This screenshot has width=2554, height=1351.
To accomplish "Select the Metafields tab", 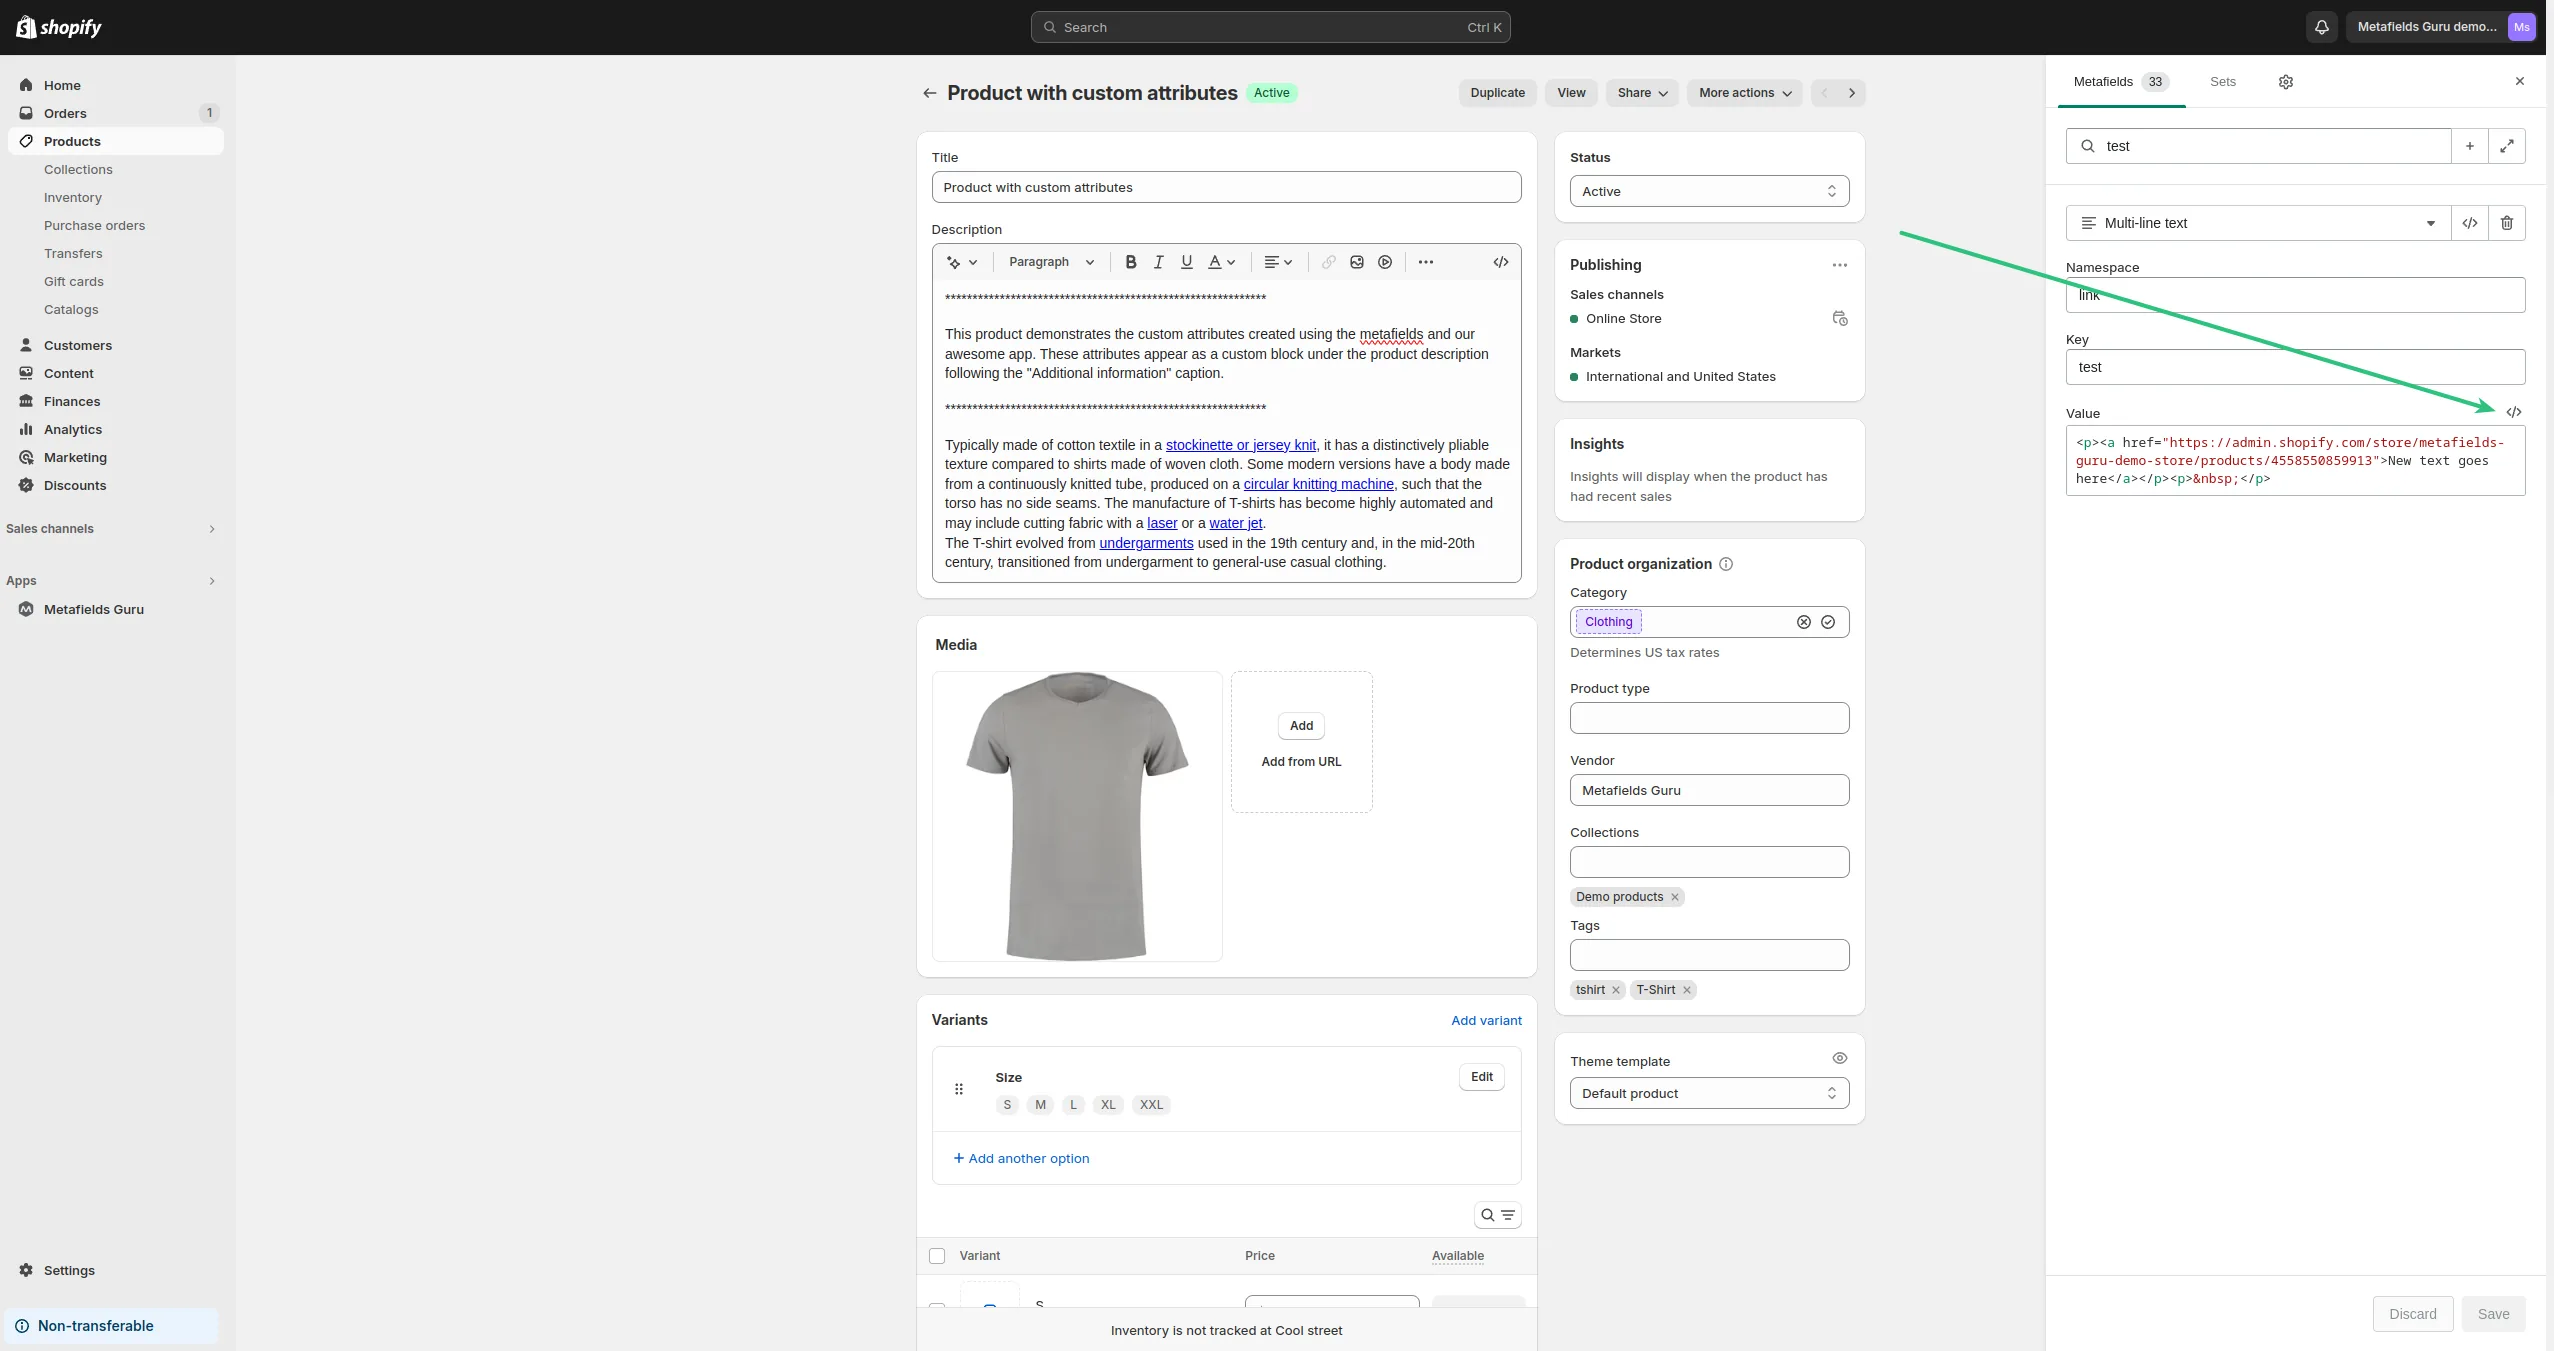I will click(x=2120, y=82).
